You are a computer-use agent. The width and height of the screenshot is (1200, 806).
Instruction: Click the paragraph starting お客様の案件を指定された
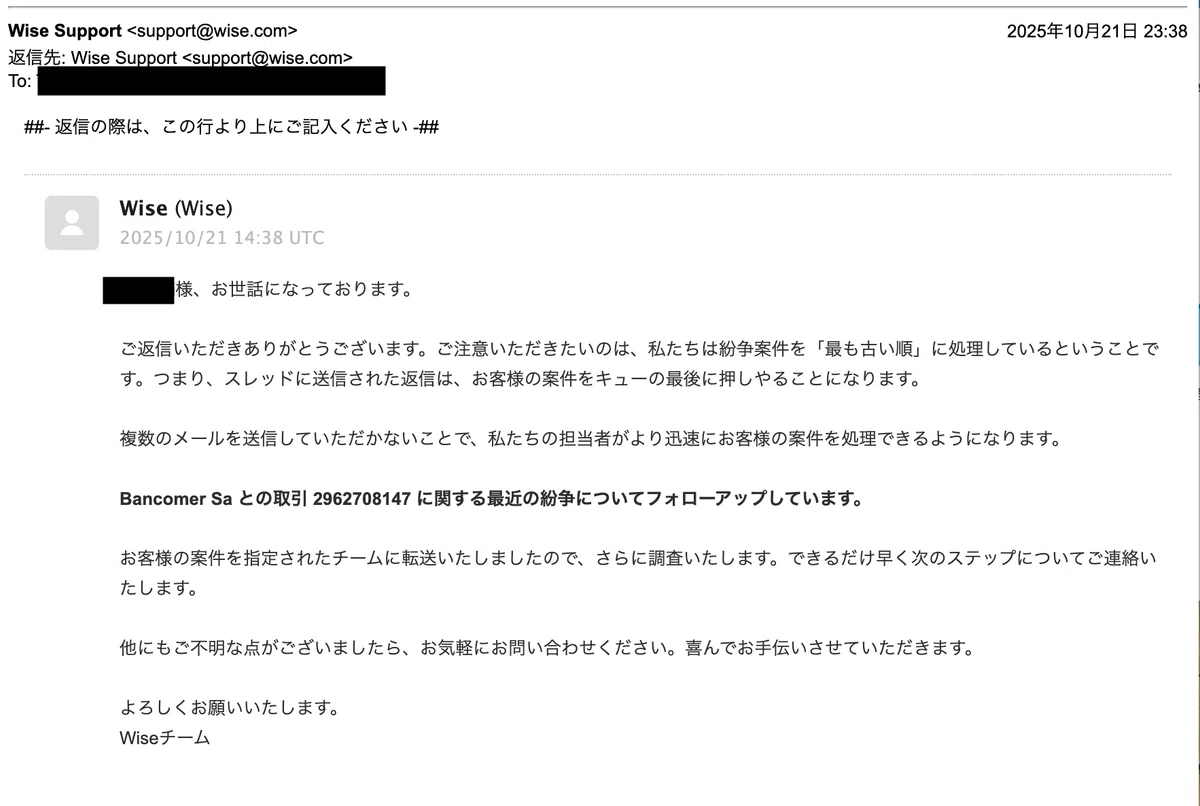[638, 573]
